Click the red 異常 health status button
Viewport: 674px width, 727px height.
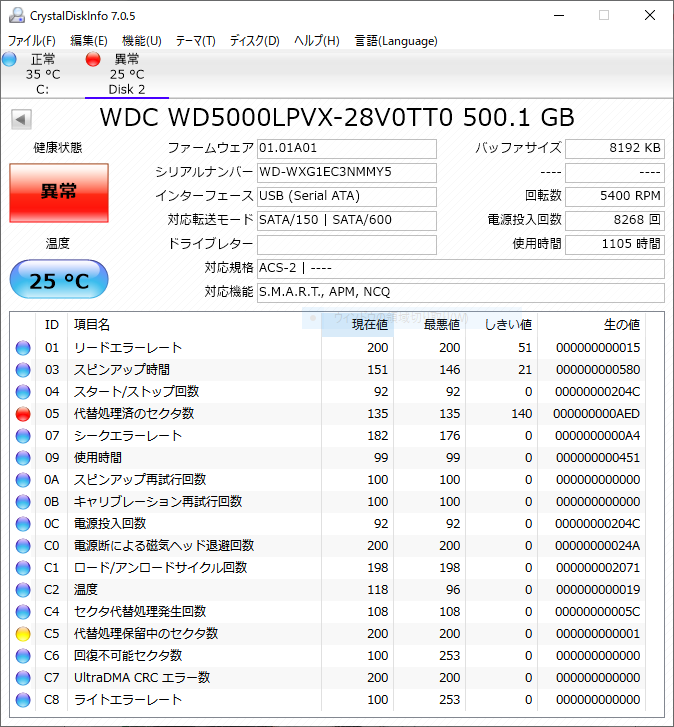[x=59, y=192]
